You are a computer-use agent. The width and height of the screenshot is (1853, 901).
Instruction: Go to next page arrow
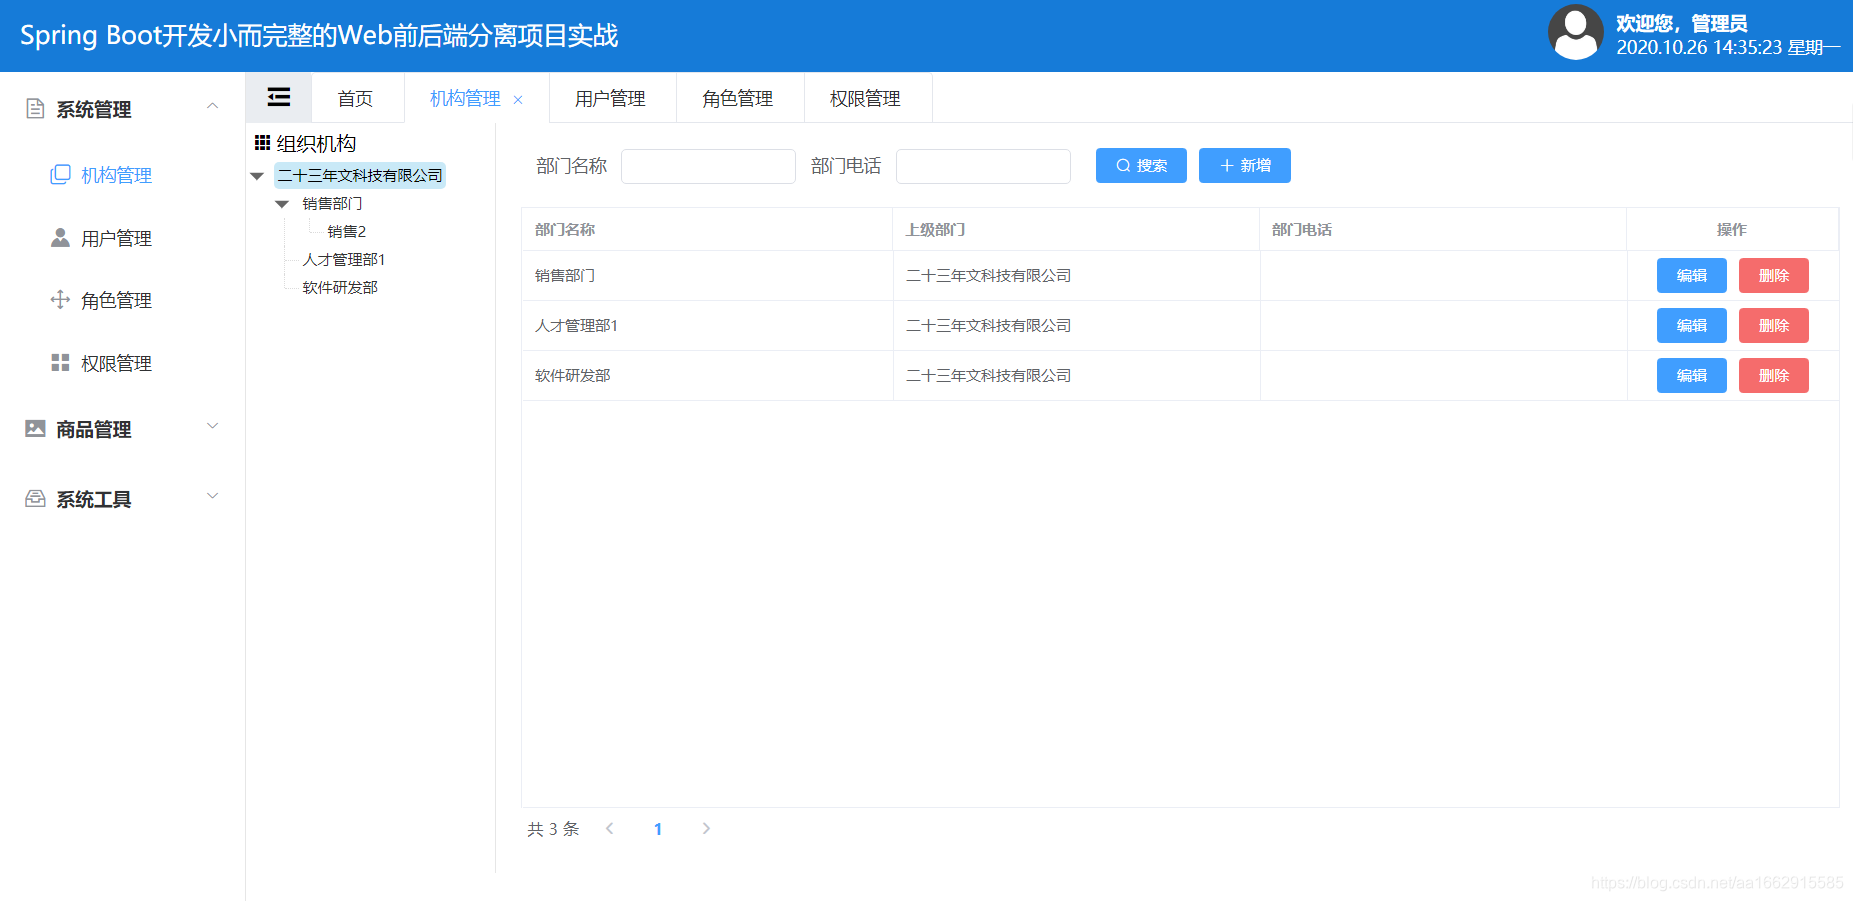pos(706,828)
